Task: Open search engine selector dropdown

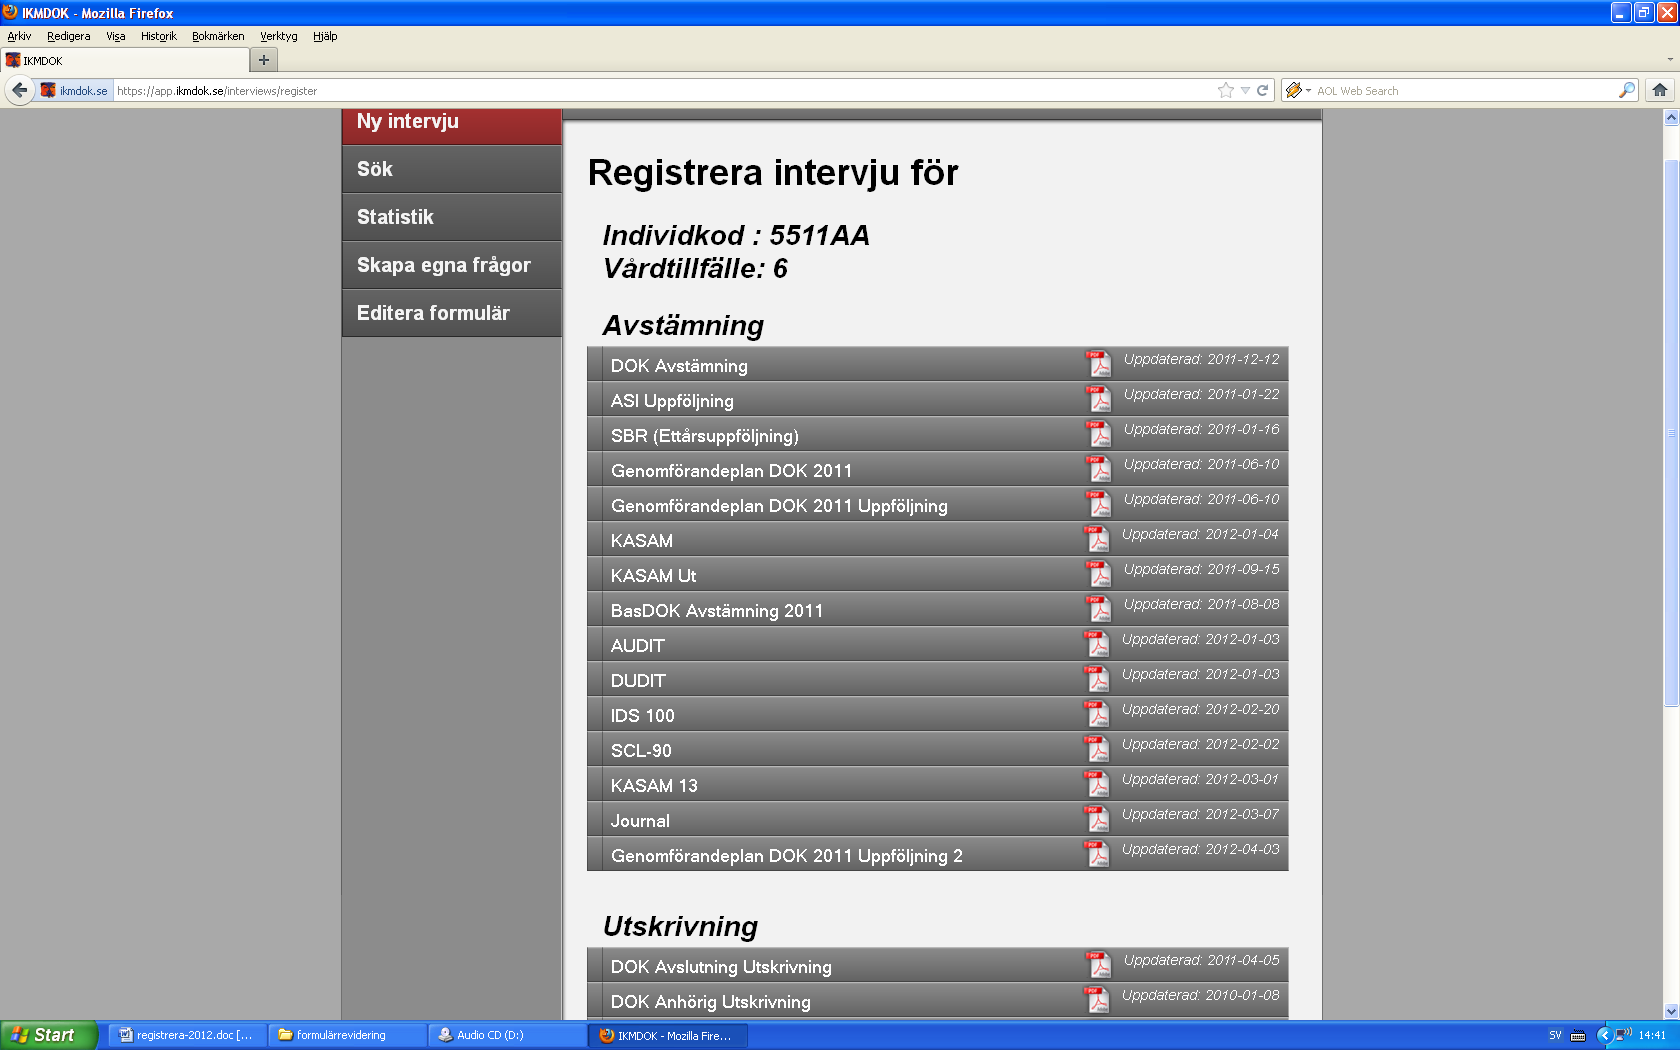Action: point(1298,90)
